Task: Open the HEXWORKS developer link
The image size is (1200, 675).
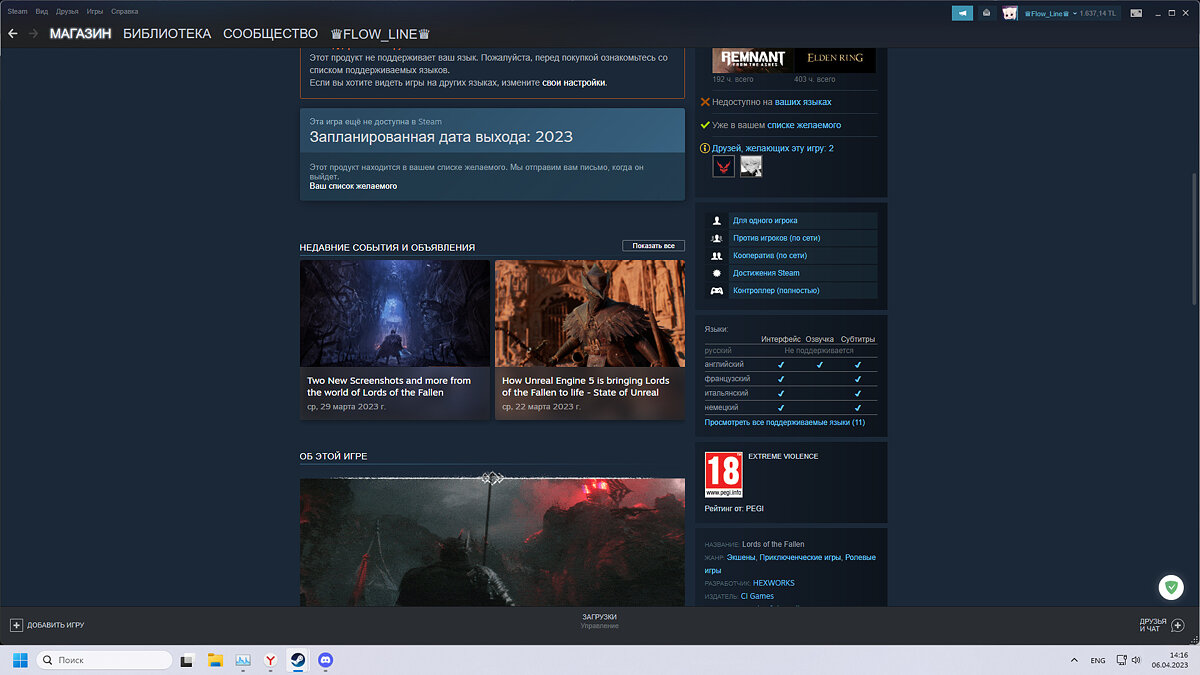Action: tap(772, 583)
